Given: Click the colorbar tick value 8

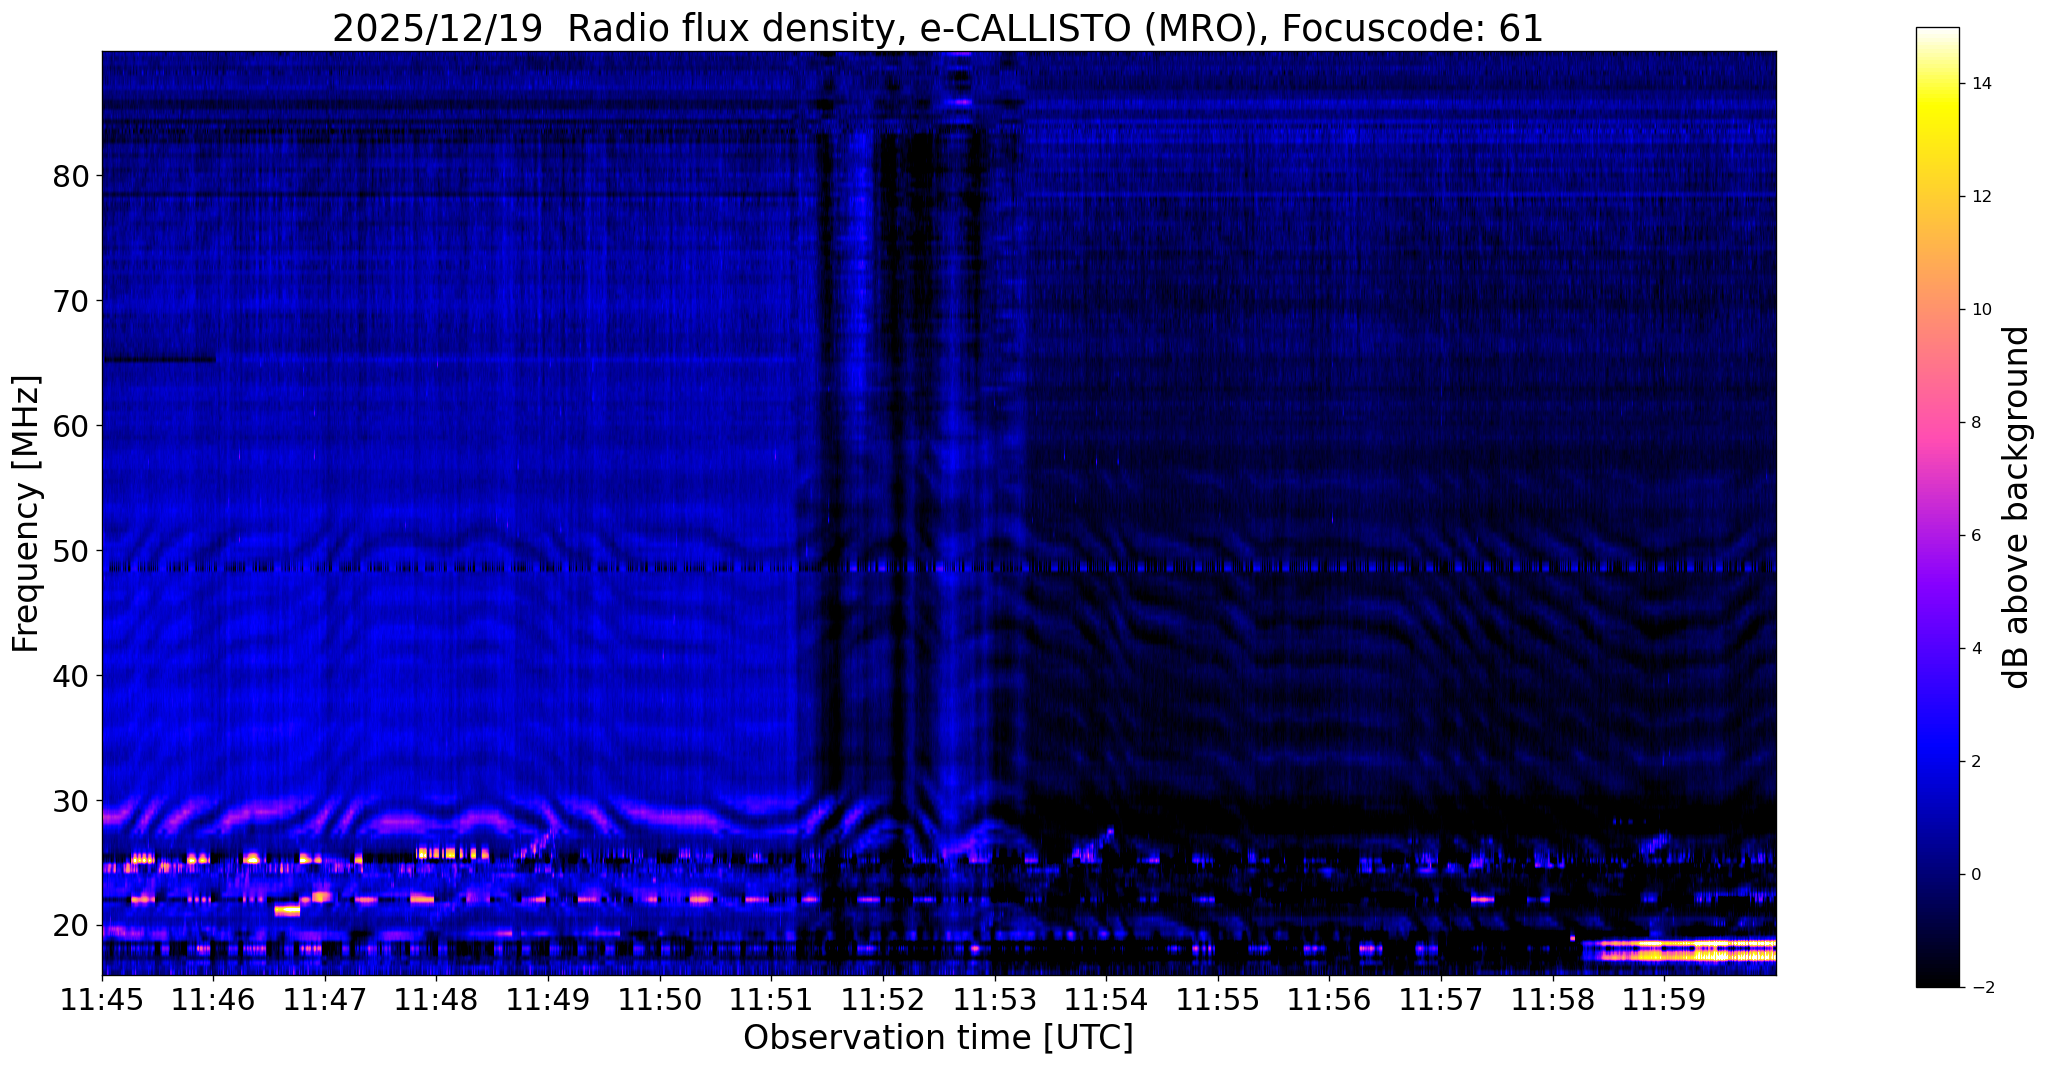Looking at the screenshot, I should [1976, 423].
